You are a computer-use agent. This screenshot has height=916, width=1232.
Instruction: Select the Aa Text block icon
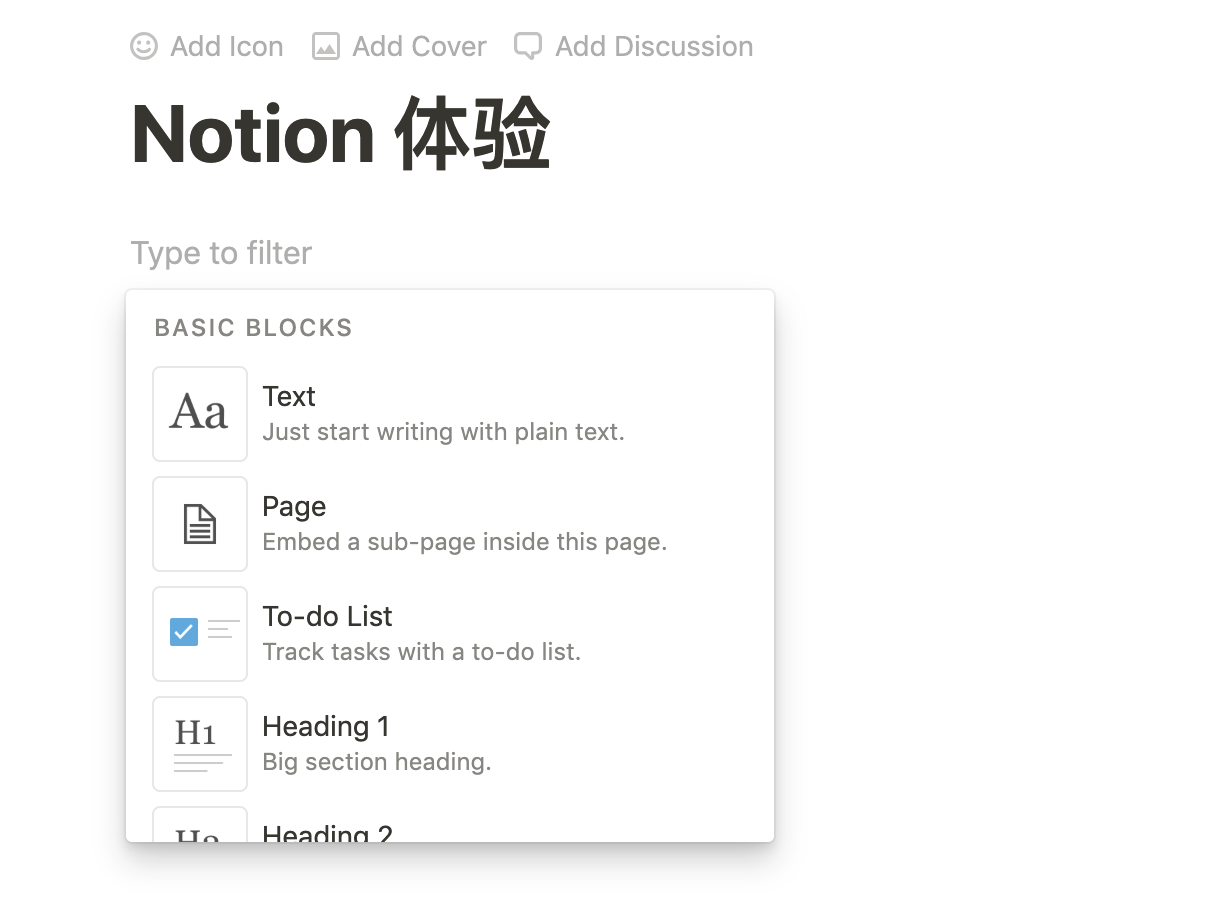coord(200,414)
